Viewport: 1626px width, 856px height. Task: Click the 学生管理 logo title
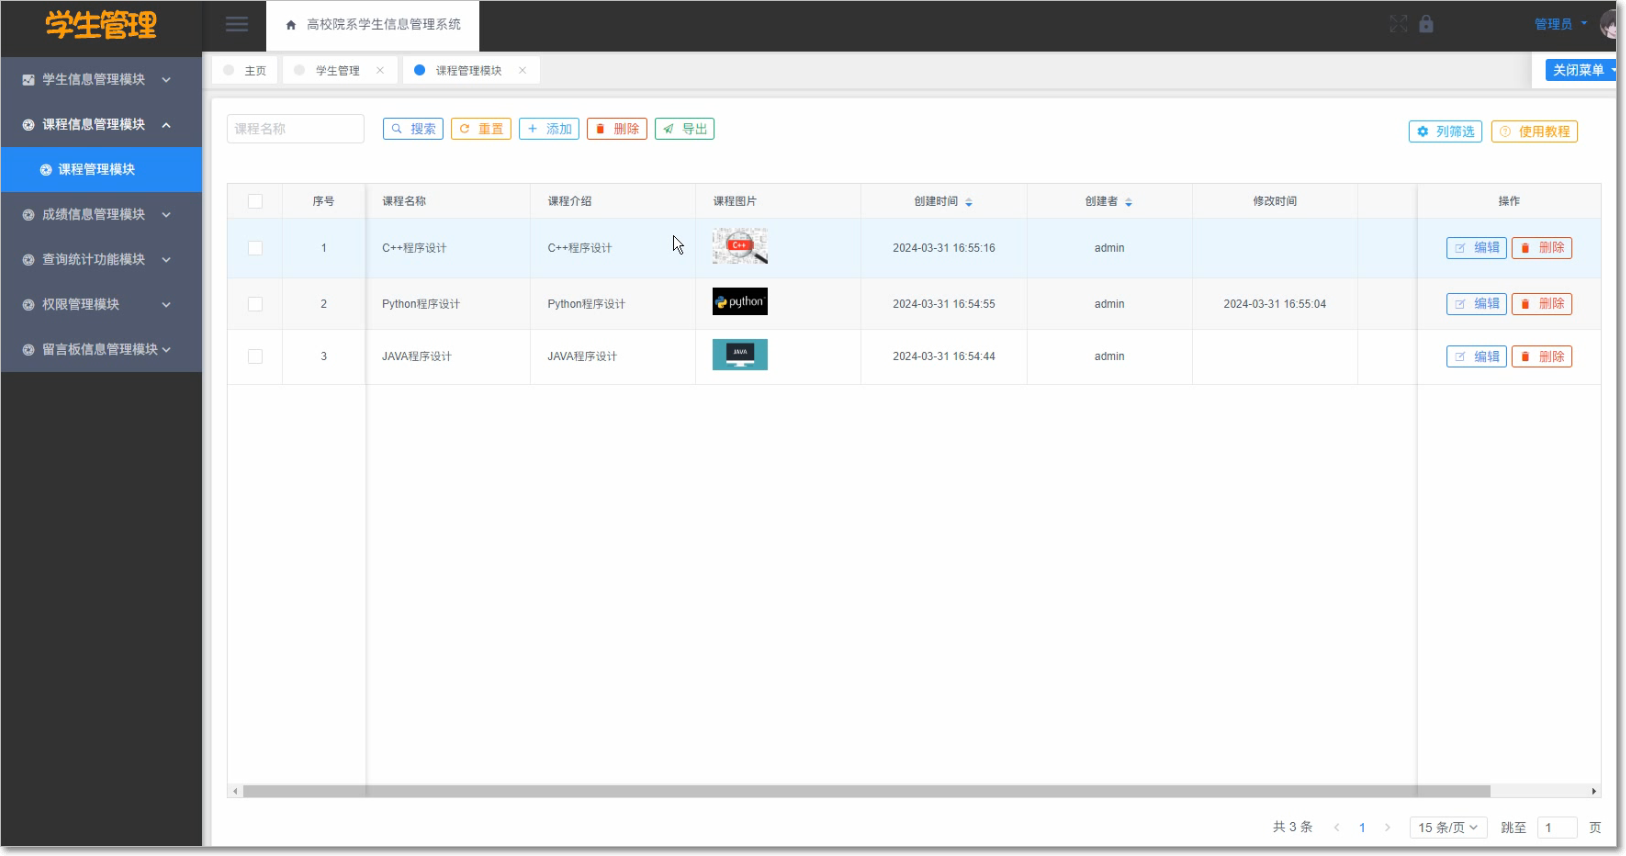tap(101, 25)
